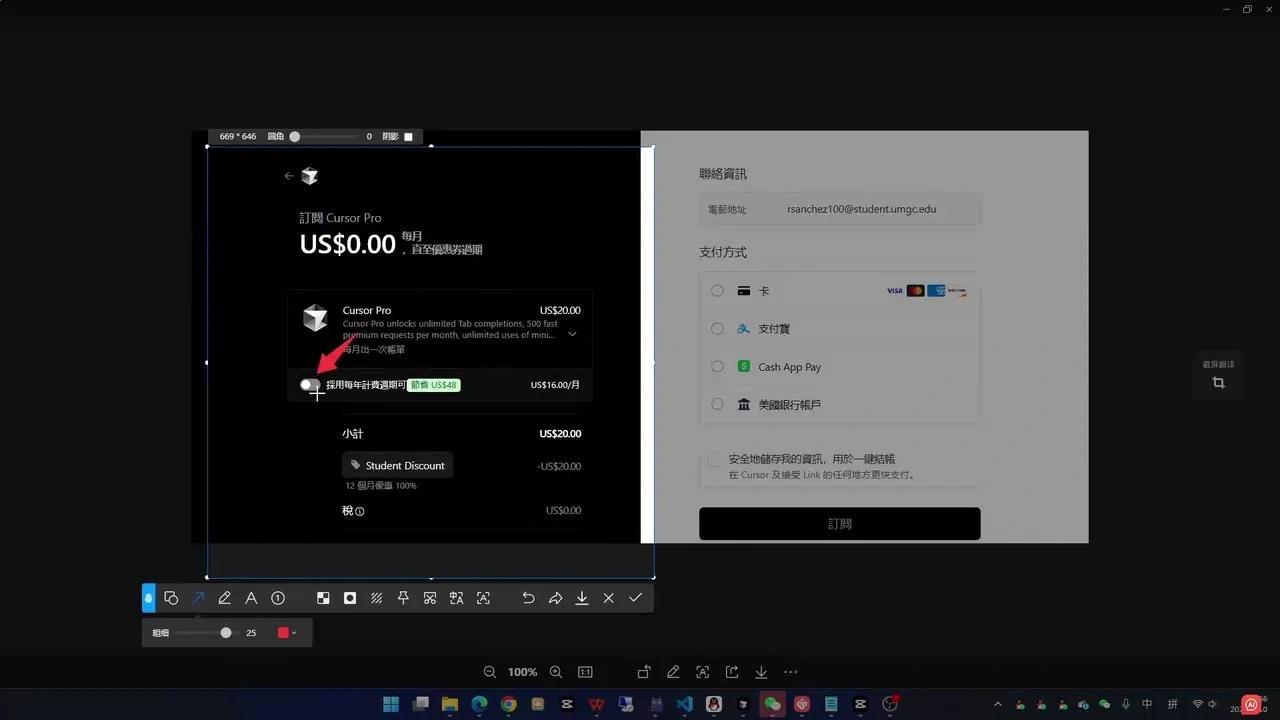Select the Text annotation tool
This screenshot has width=1280, height=720.
[251, 597]
